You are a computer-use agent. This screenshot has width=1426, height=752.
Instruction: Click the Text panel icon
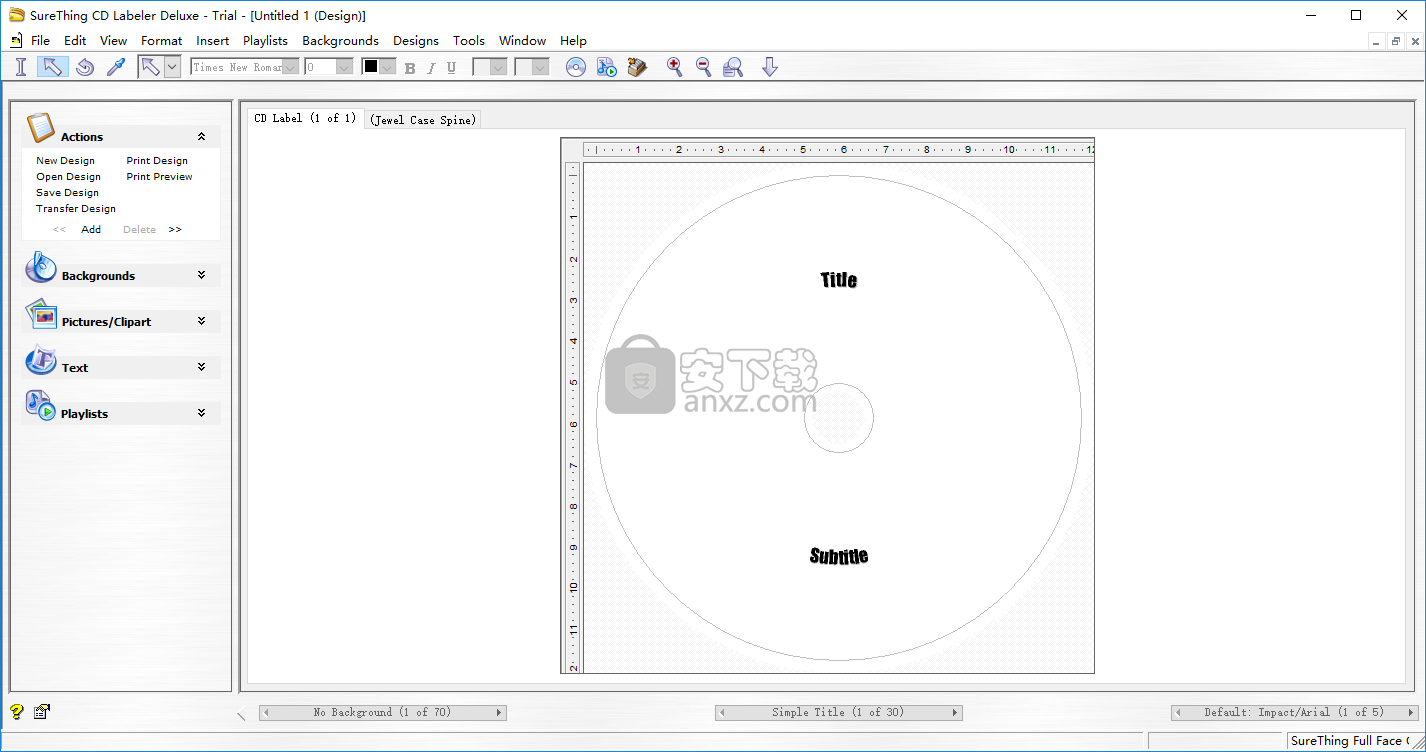41,360
